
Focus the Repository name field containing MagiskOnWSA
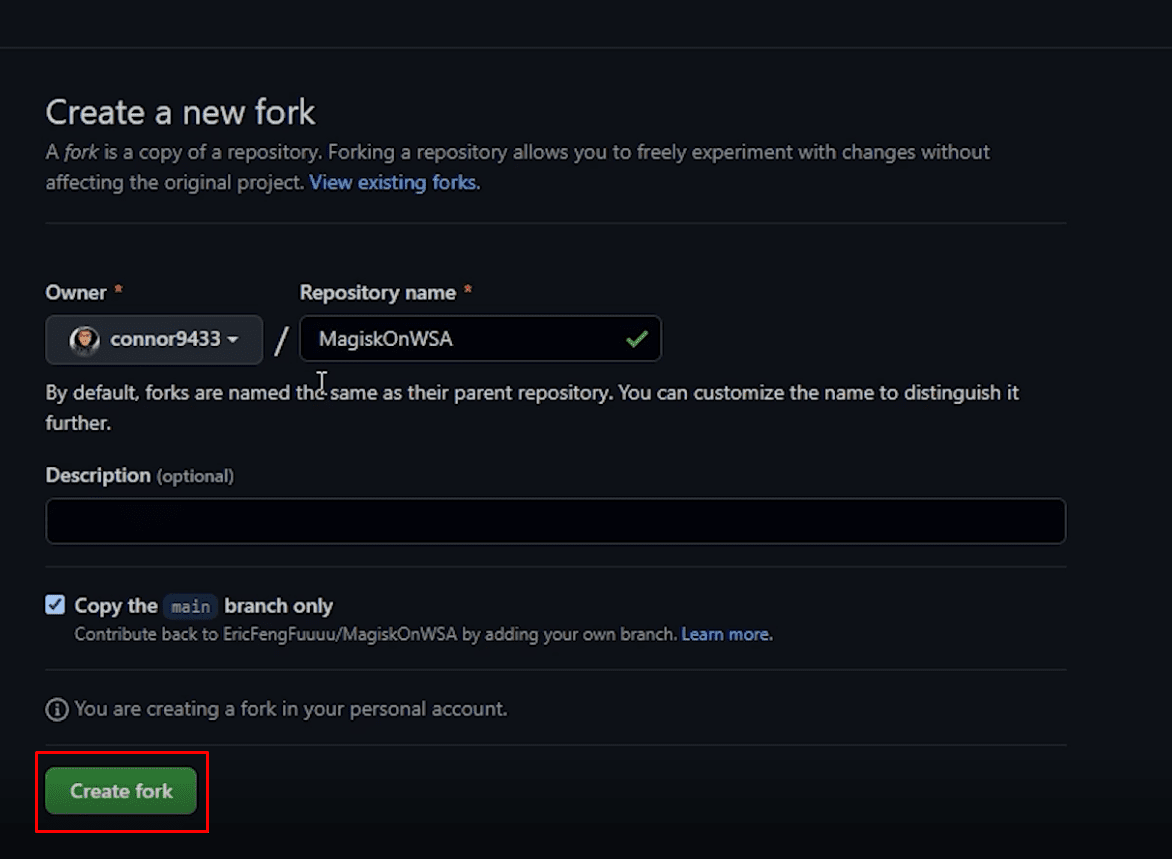click(460, 339)
